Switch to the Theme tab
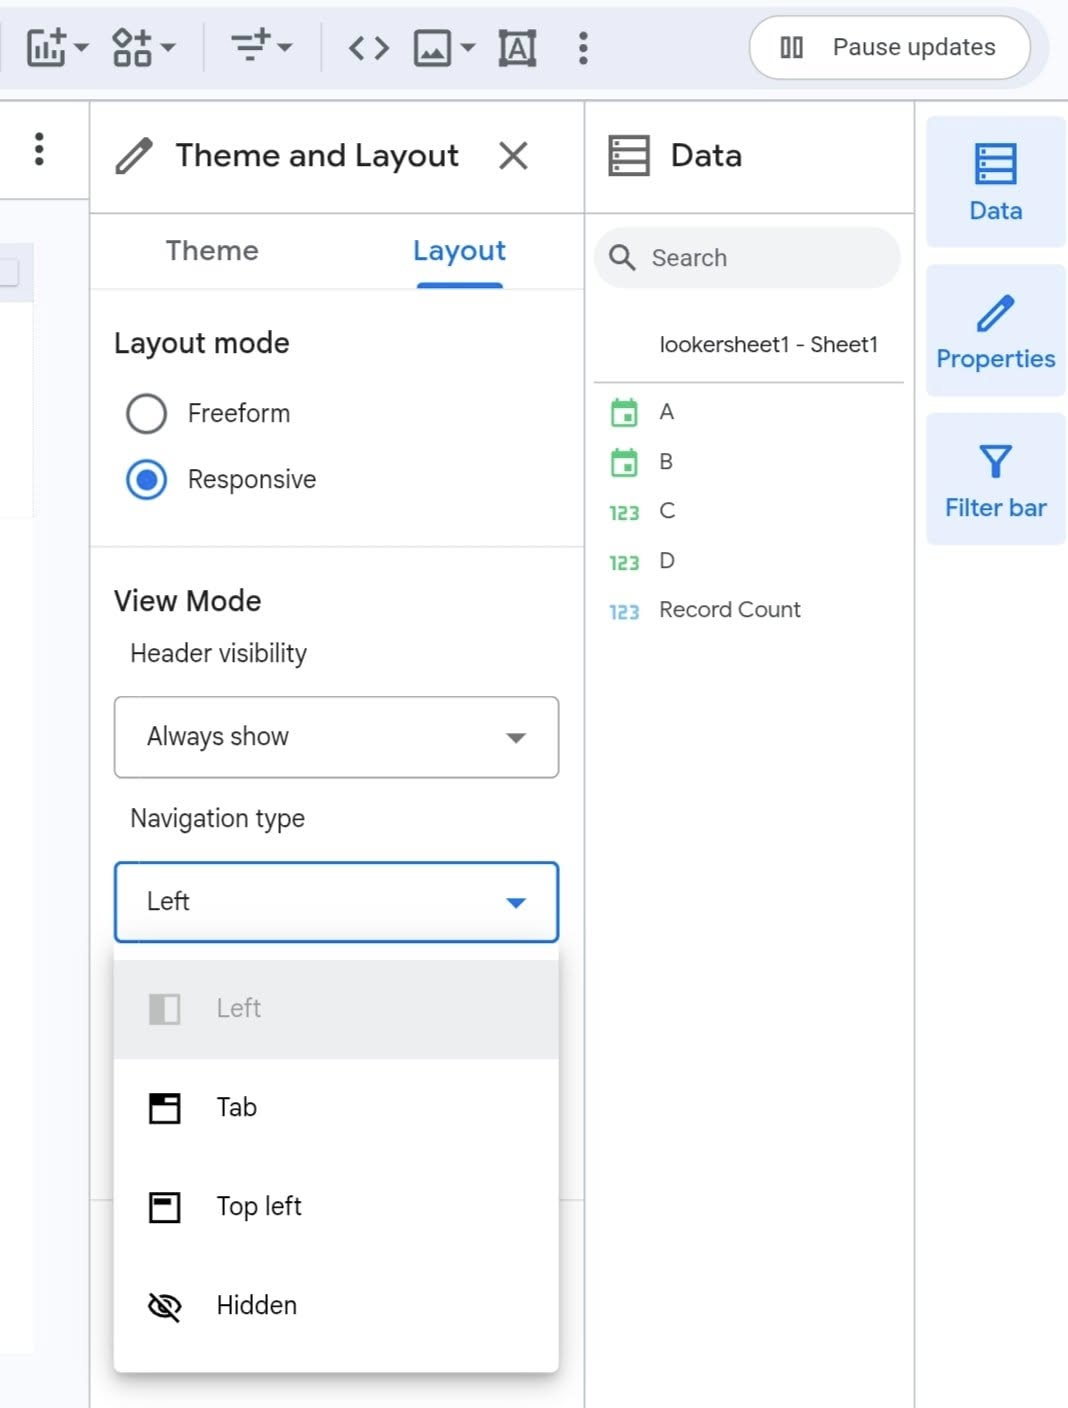The height and width of the screenshot is (1408, 1068). coord(212,251)
